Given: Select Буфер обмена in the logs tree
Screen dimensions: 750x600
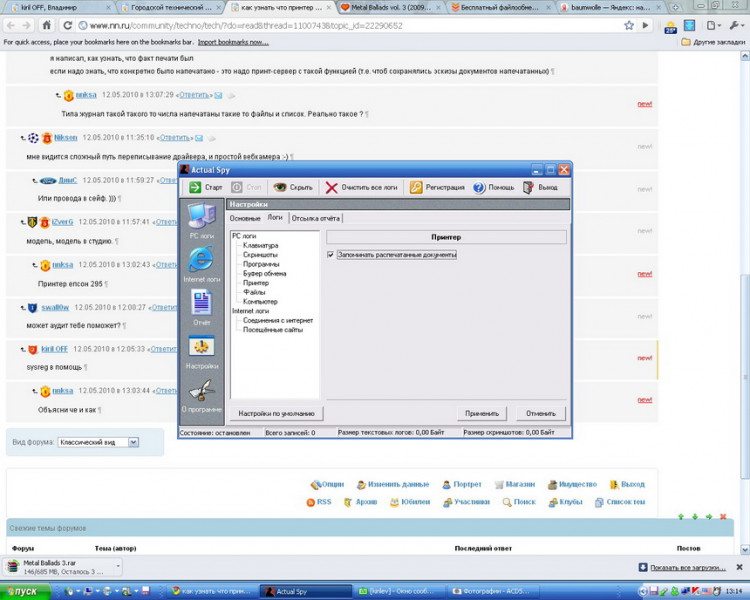Looking at the screenshot, I should pyautogui.click(x=265, y=274).
